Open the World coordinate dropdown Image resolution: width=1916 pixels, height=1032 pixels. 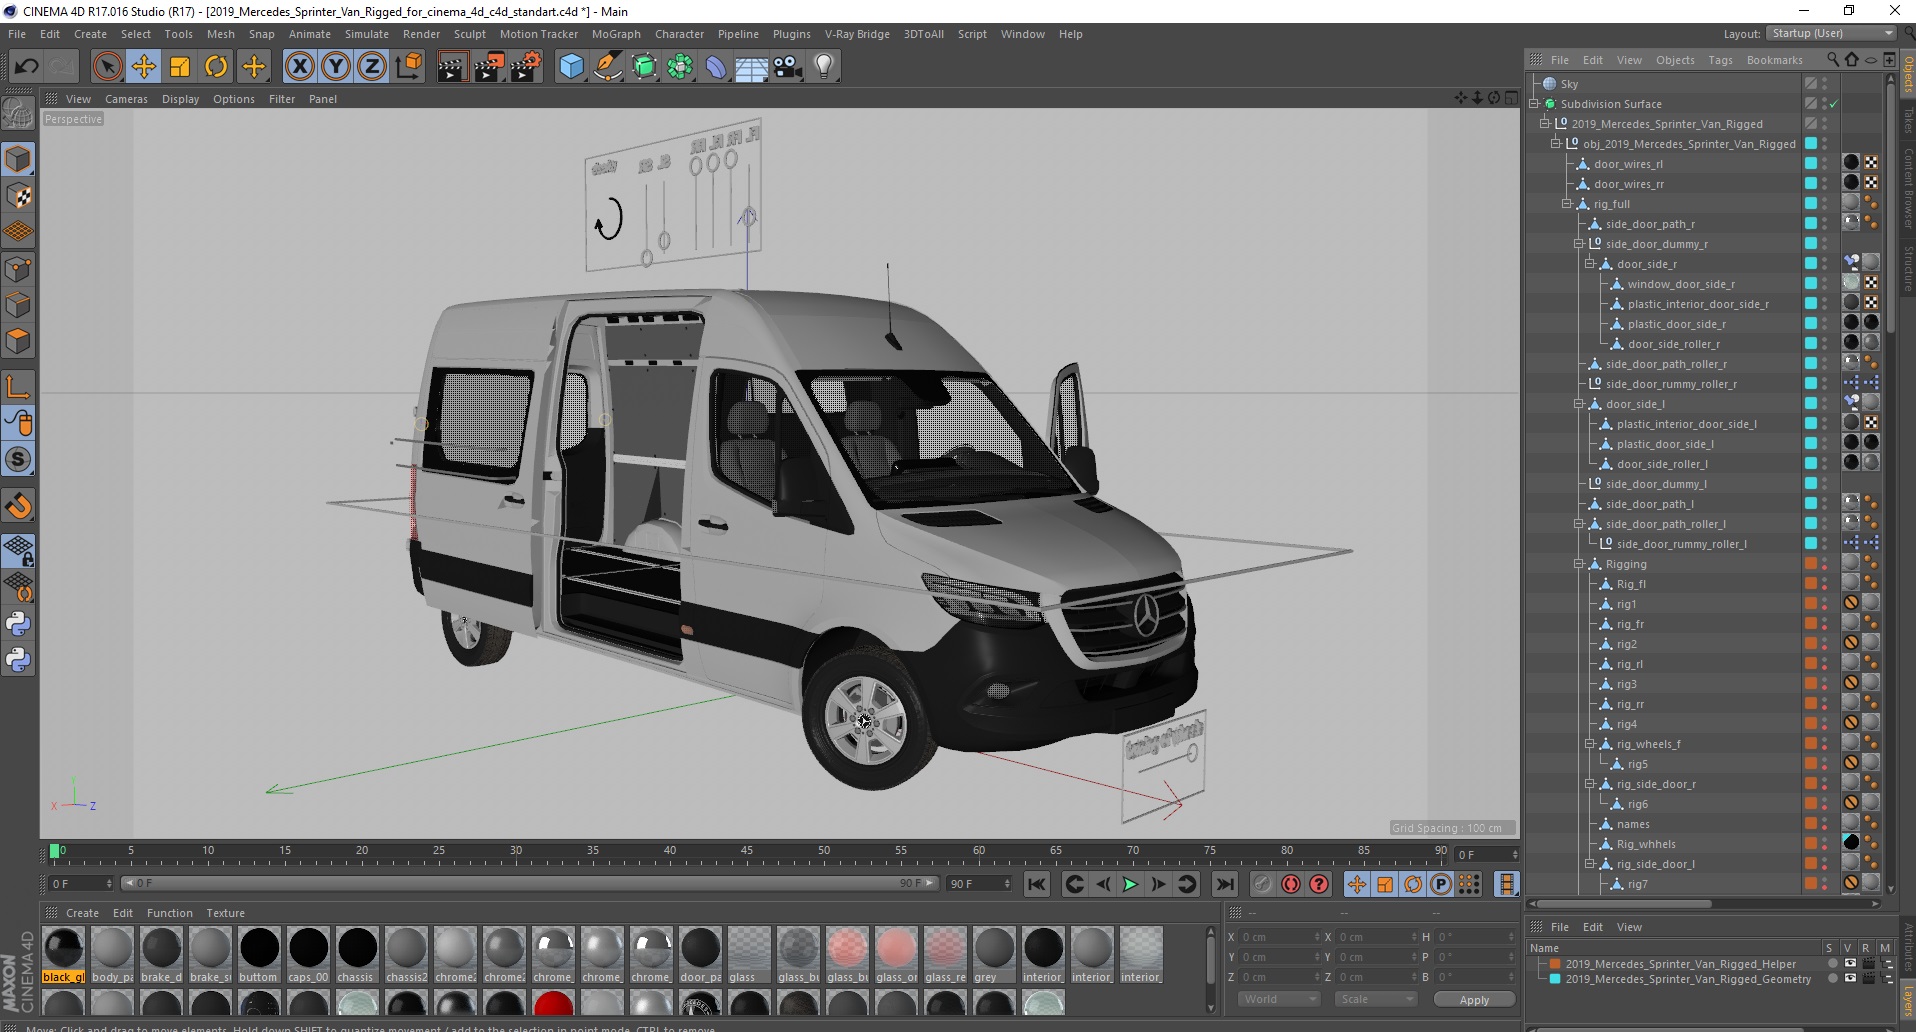(x=1280, y=999)
